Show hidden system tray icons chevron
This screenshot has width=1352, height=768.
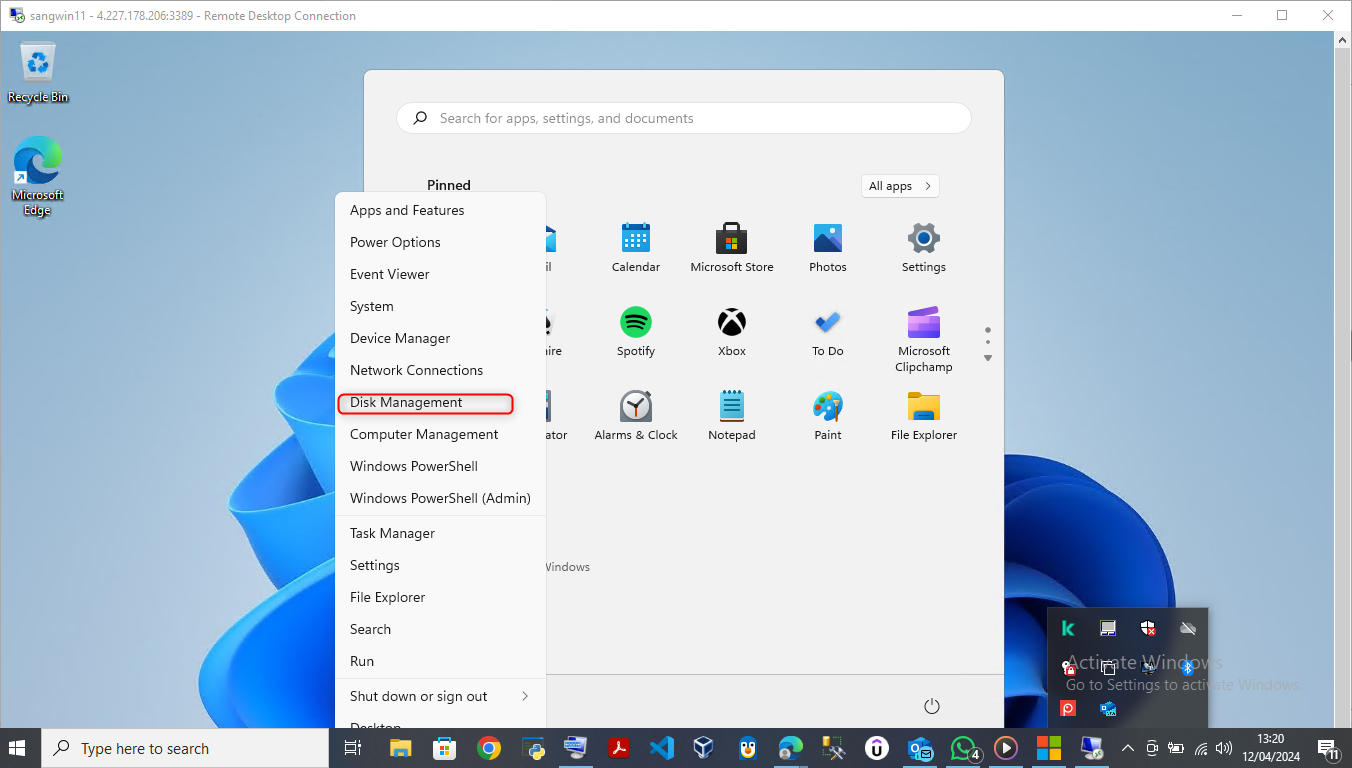(x=1128, y=748)
